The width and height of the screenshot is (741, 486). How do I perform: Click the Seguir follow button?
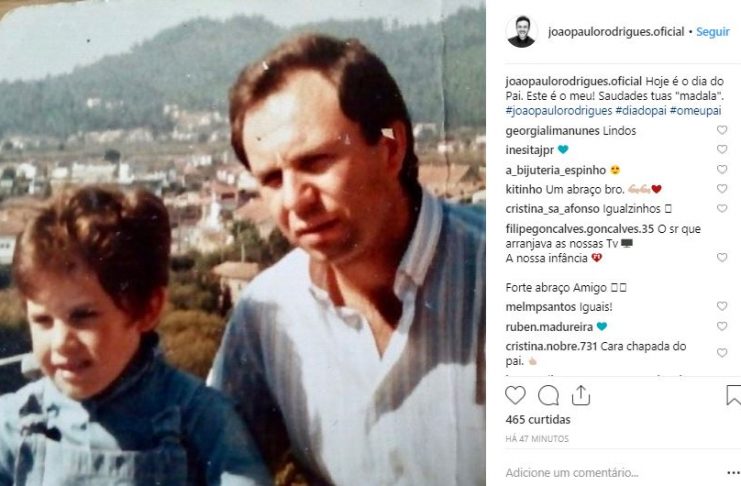713,32
